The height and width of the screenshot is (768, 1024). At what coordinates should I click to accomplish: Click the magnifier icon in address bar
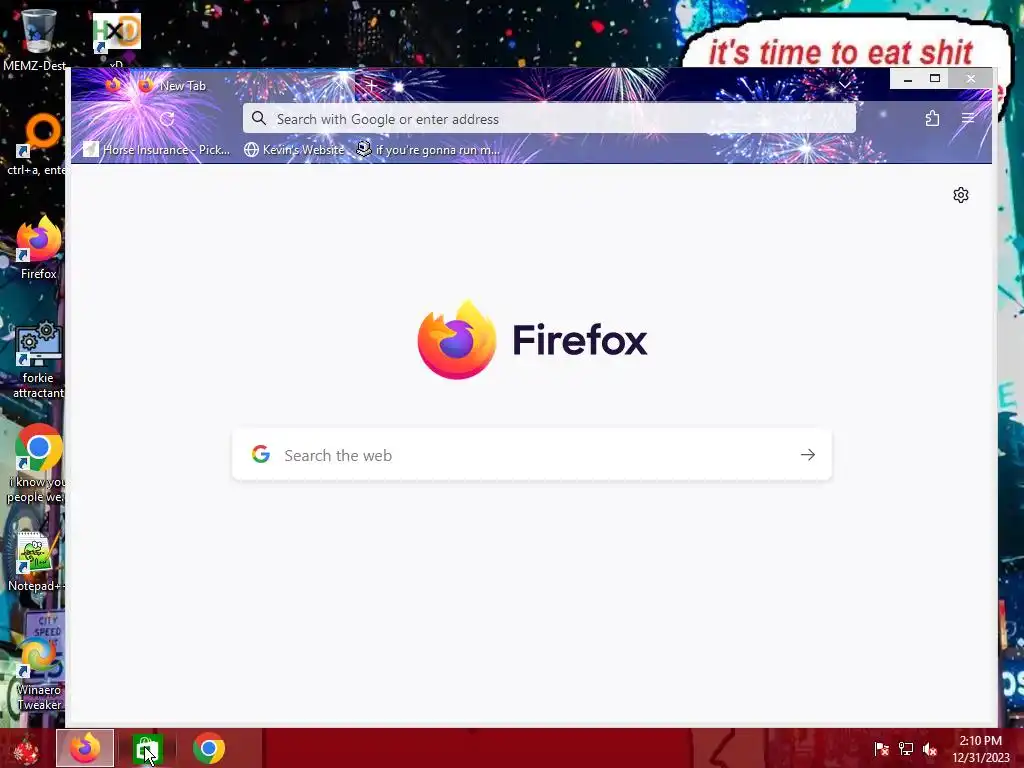pos(259,118)
